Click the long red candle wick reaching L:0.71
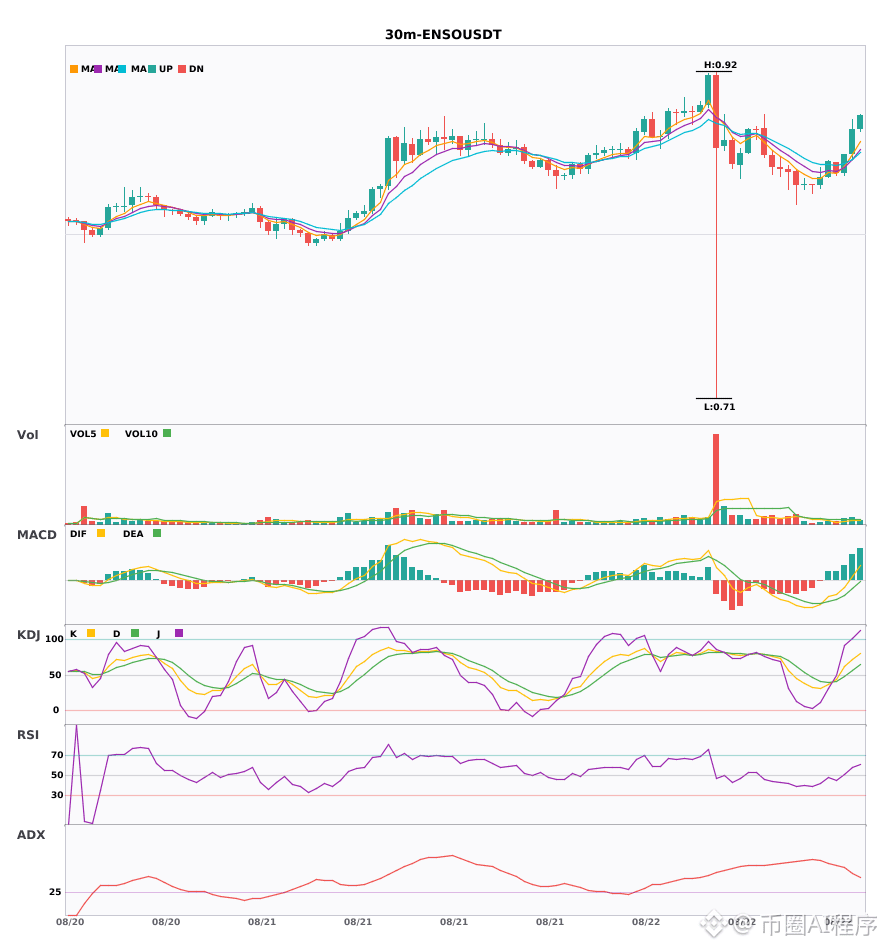Viewport: 885px width, 950px height. click(x=717, y=273)
